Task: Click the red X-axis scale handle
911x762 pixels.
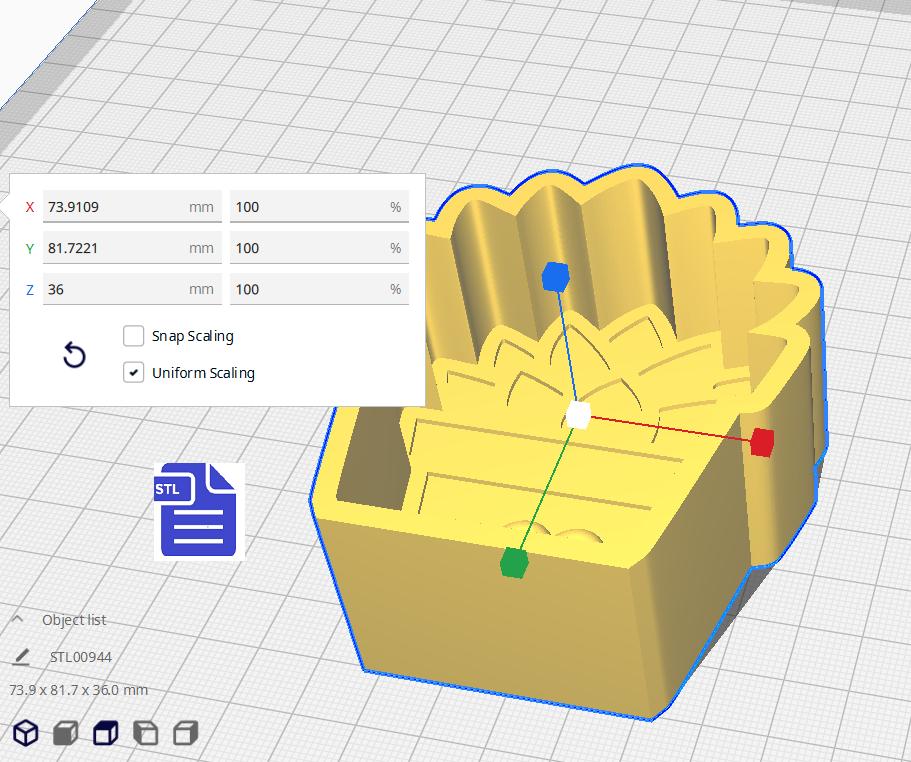Action: (762, 443)
